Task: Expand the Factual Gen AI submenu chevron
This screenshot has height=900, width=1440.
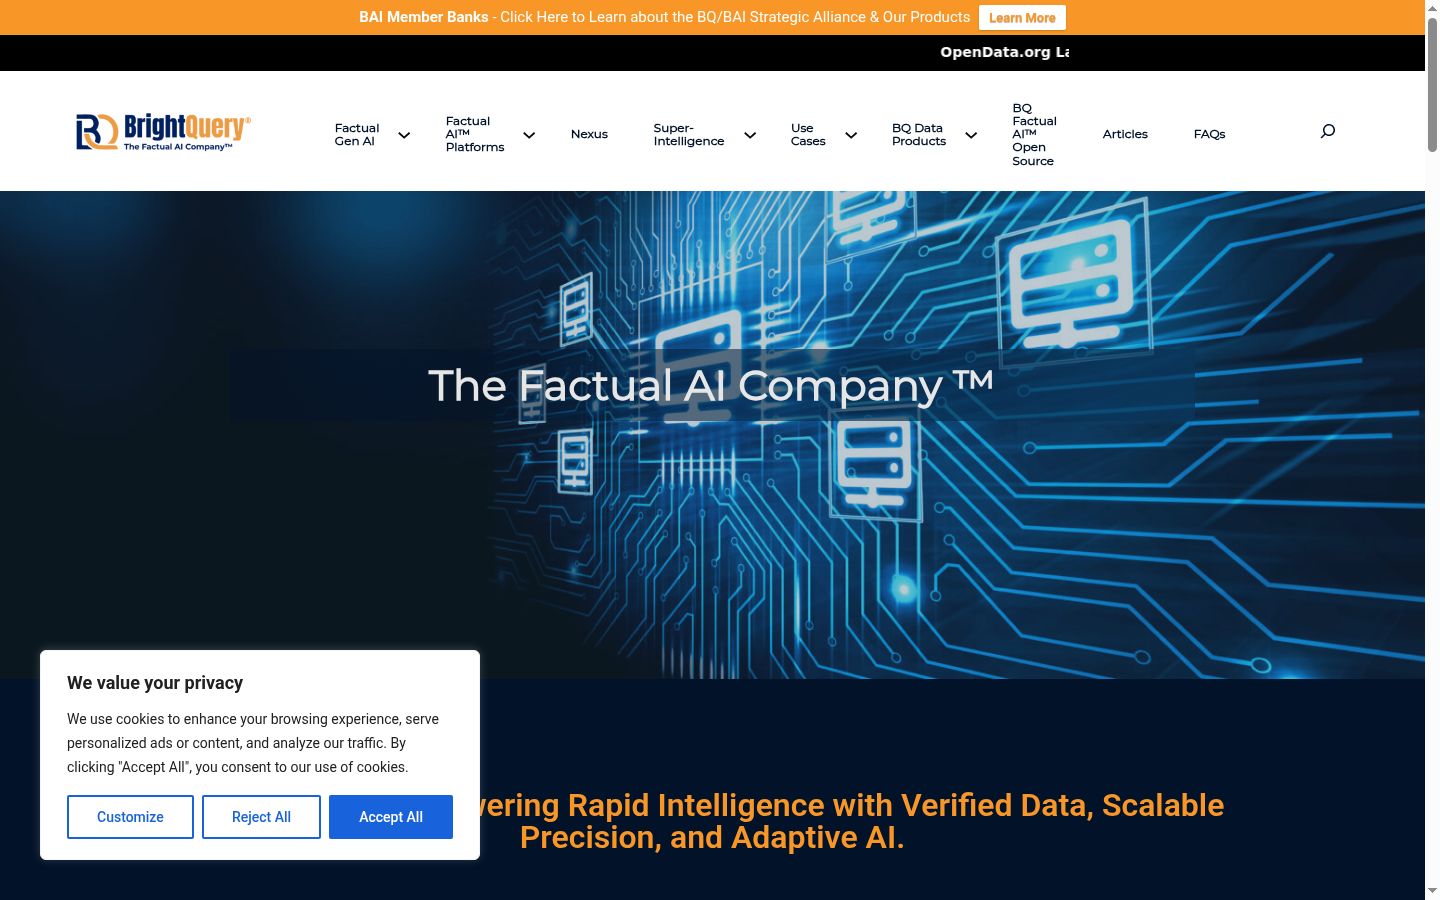Action: pyautogui.click(x=404, y=135)
